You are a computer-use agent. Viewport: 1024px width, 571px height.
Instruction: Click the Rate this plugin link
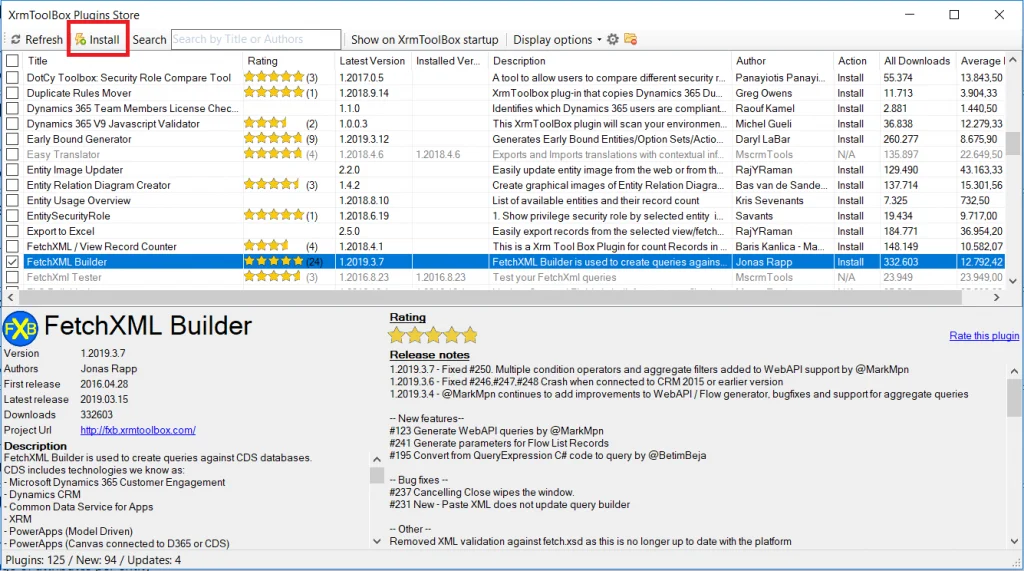(x=984, y=335)
